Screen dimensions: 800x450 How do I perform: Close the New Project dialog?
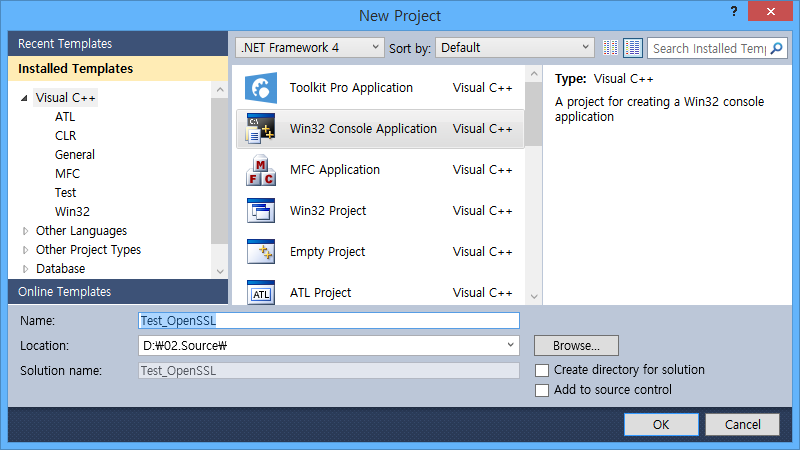pyautogui.click(x=770, y=11)
